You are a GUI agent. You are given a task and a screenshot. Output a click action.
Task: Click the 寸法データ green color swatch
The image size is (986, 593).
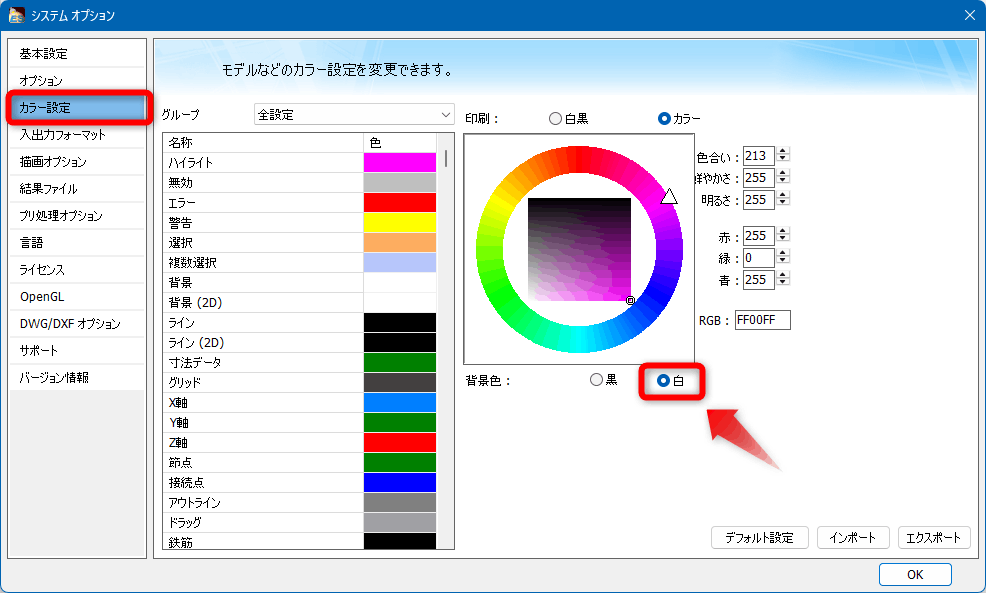pos(400,362)
